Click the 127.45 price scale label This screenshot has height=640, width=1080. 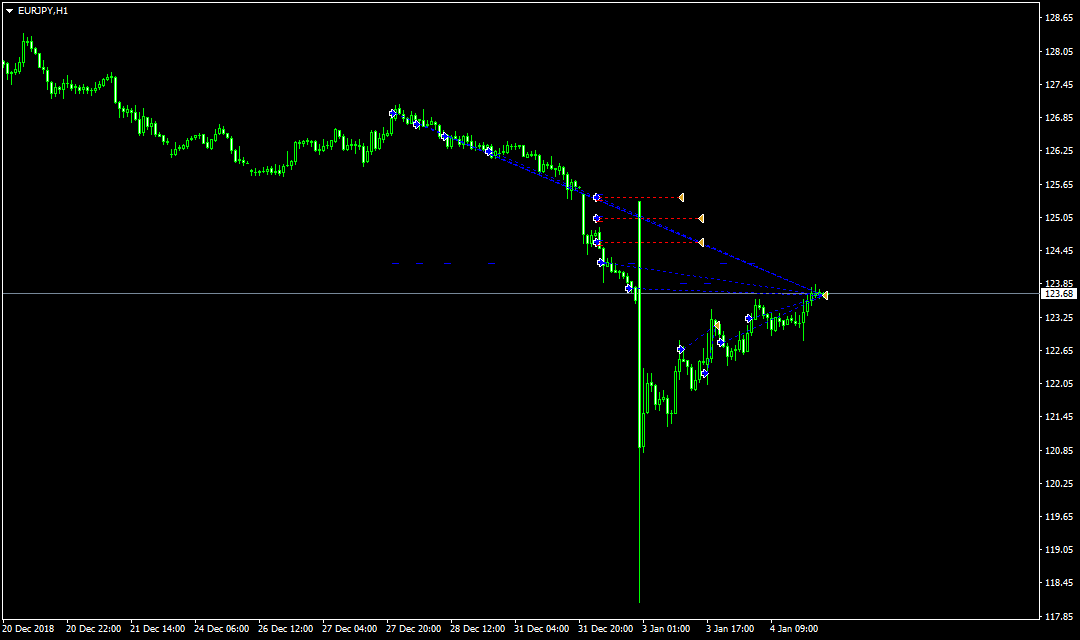tap(1059, 85)
